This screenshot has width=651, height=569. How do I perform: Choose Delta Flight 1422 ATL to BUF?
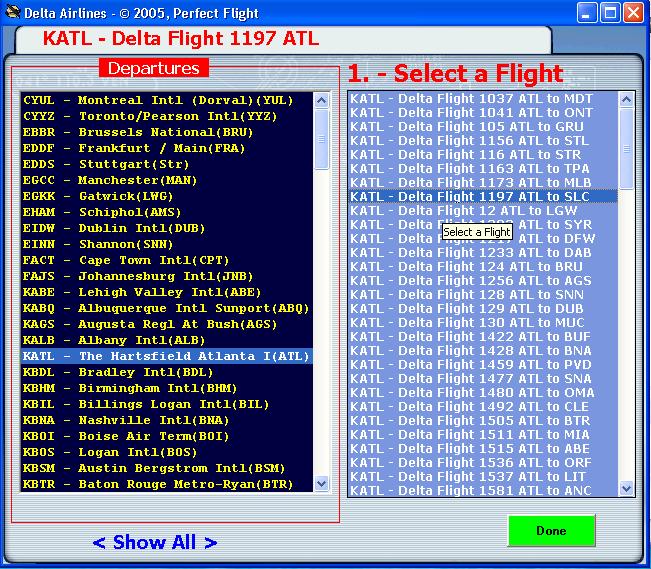click(x=483, y=336)
